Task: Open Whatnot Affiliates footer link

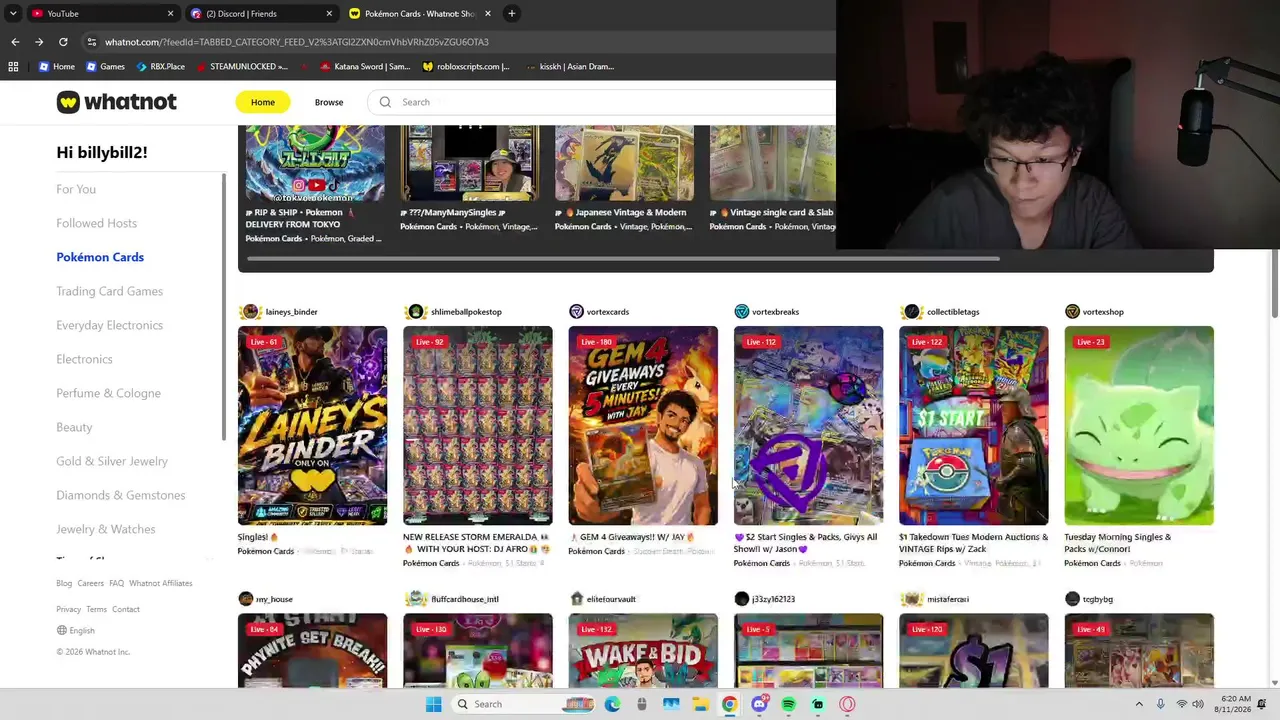Action: [x=161, y=583]
